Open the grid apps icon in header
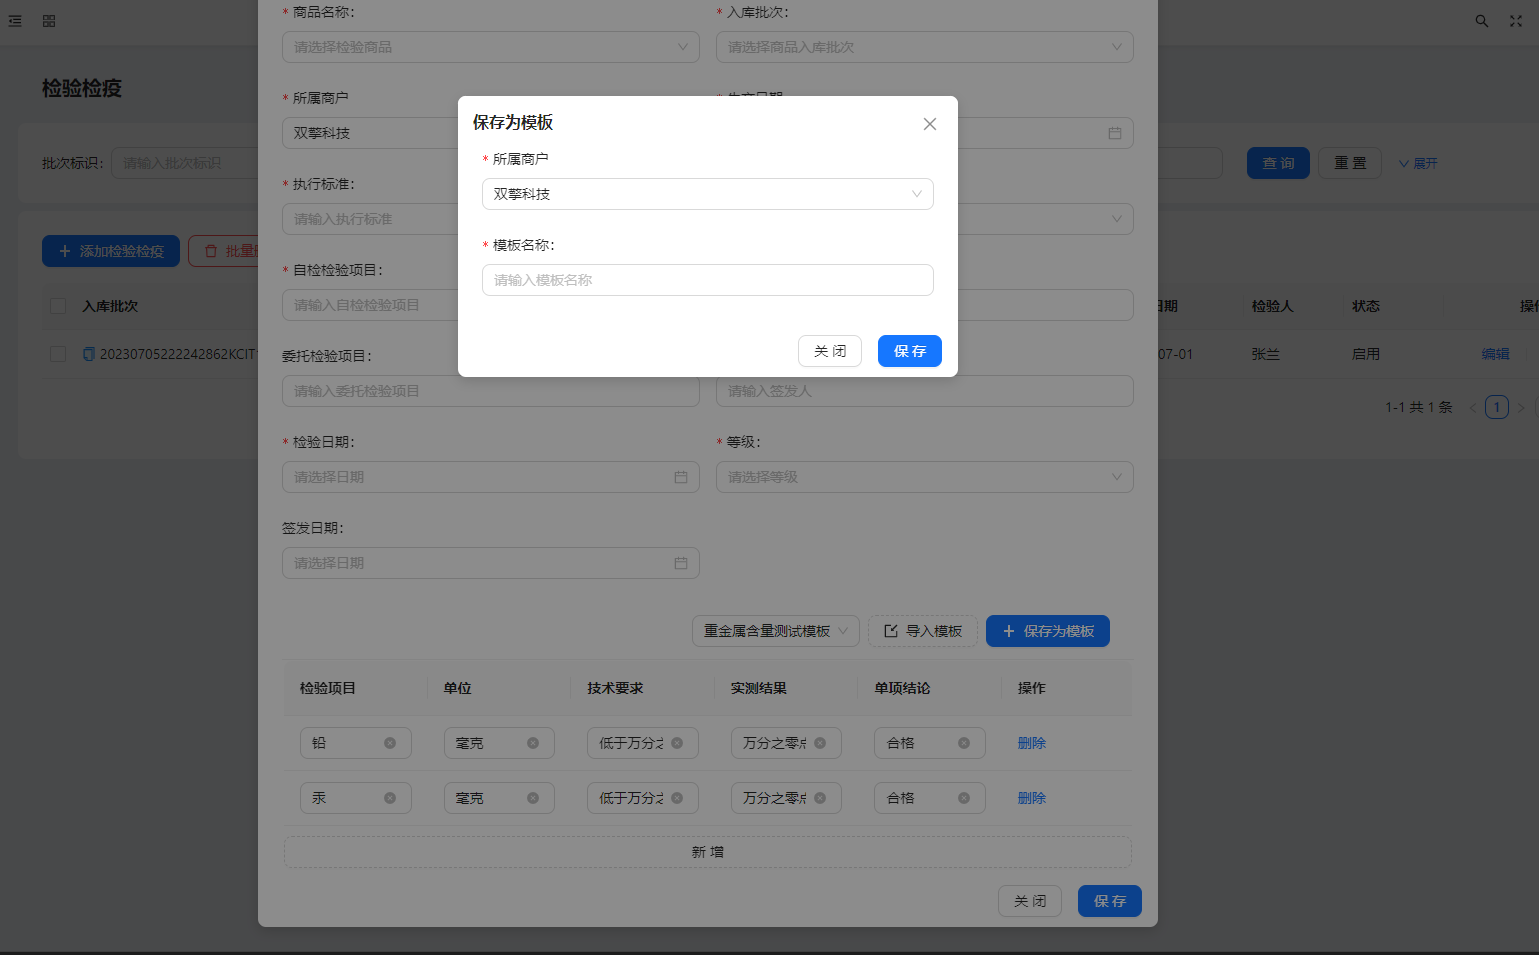 point(49,21)
